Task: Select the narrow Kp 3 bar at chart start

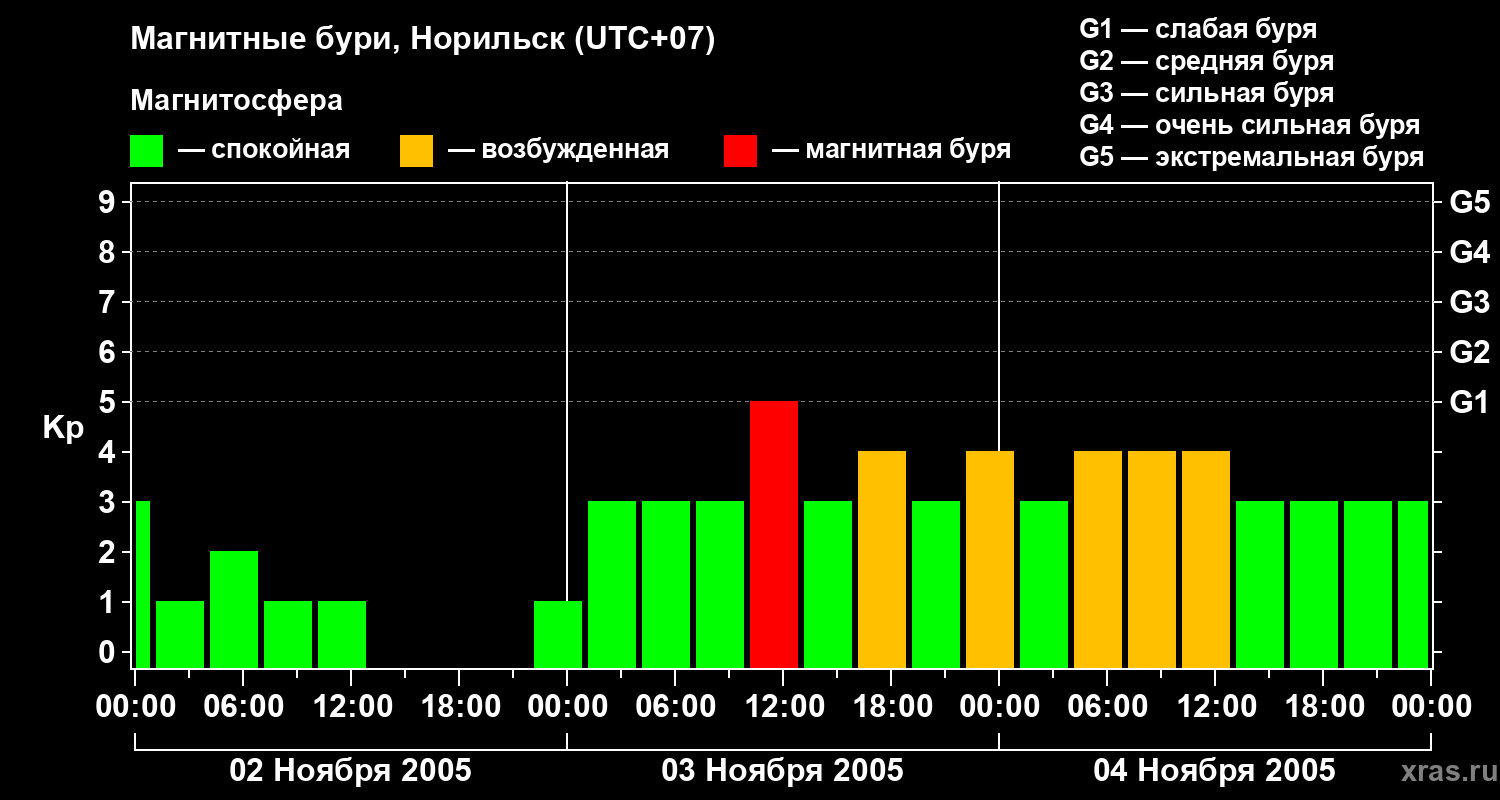Action: pos(142,584)
